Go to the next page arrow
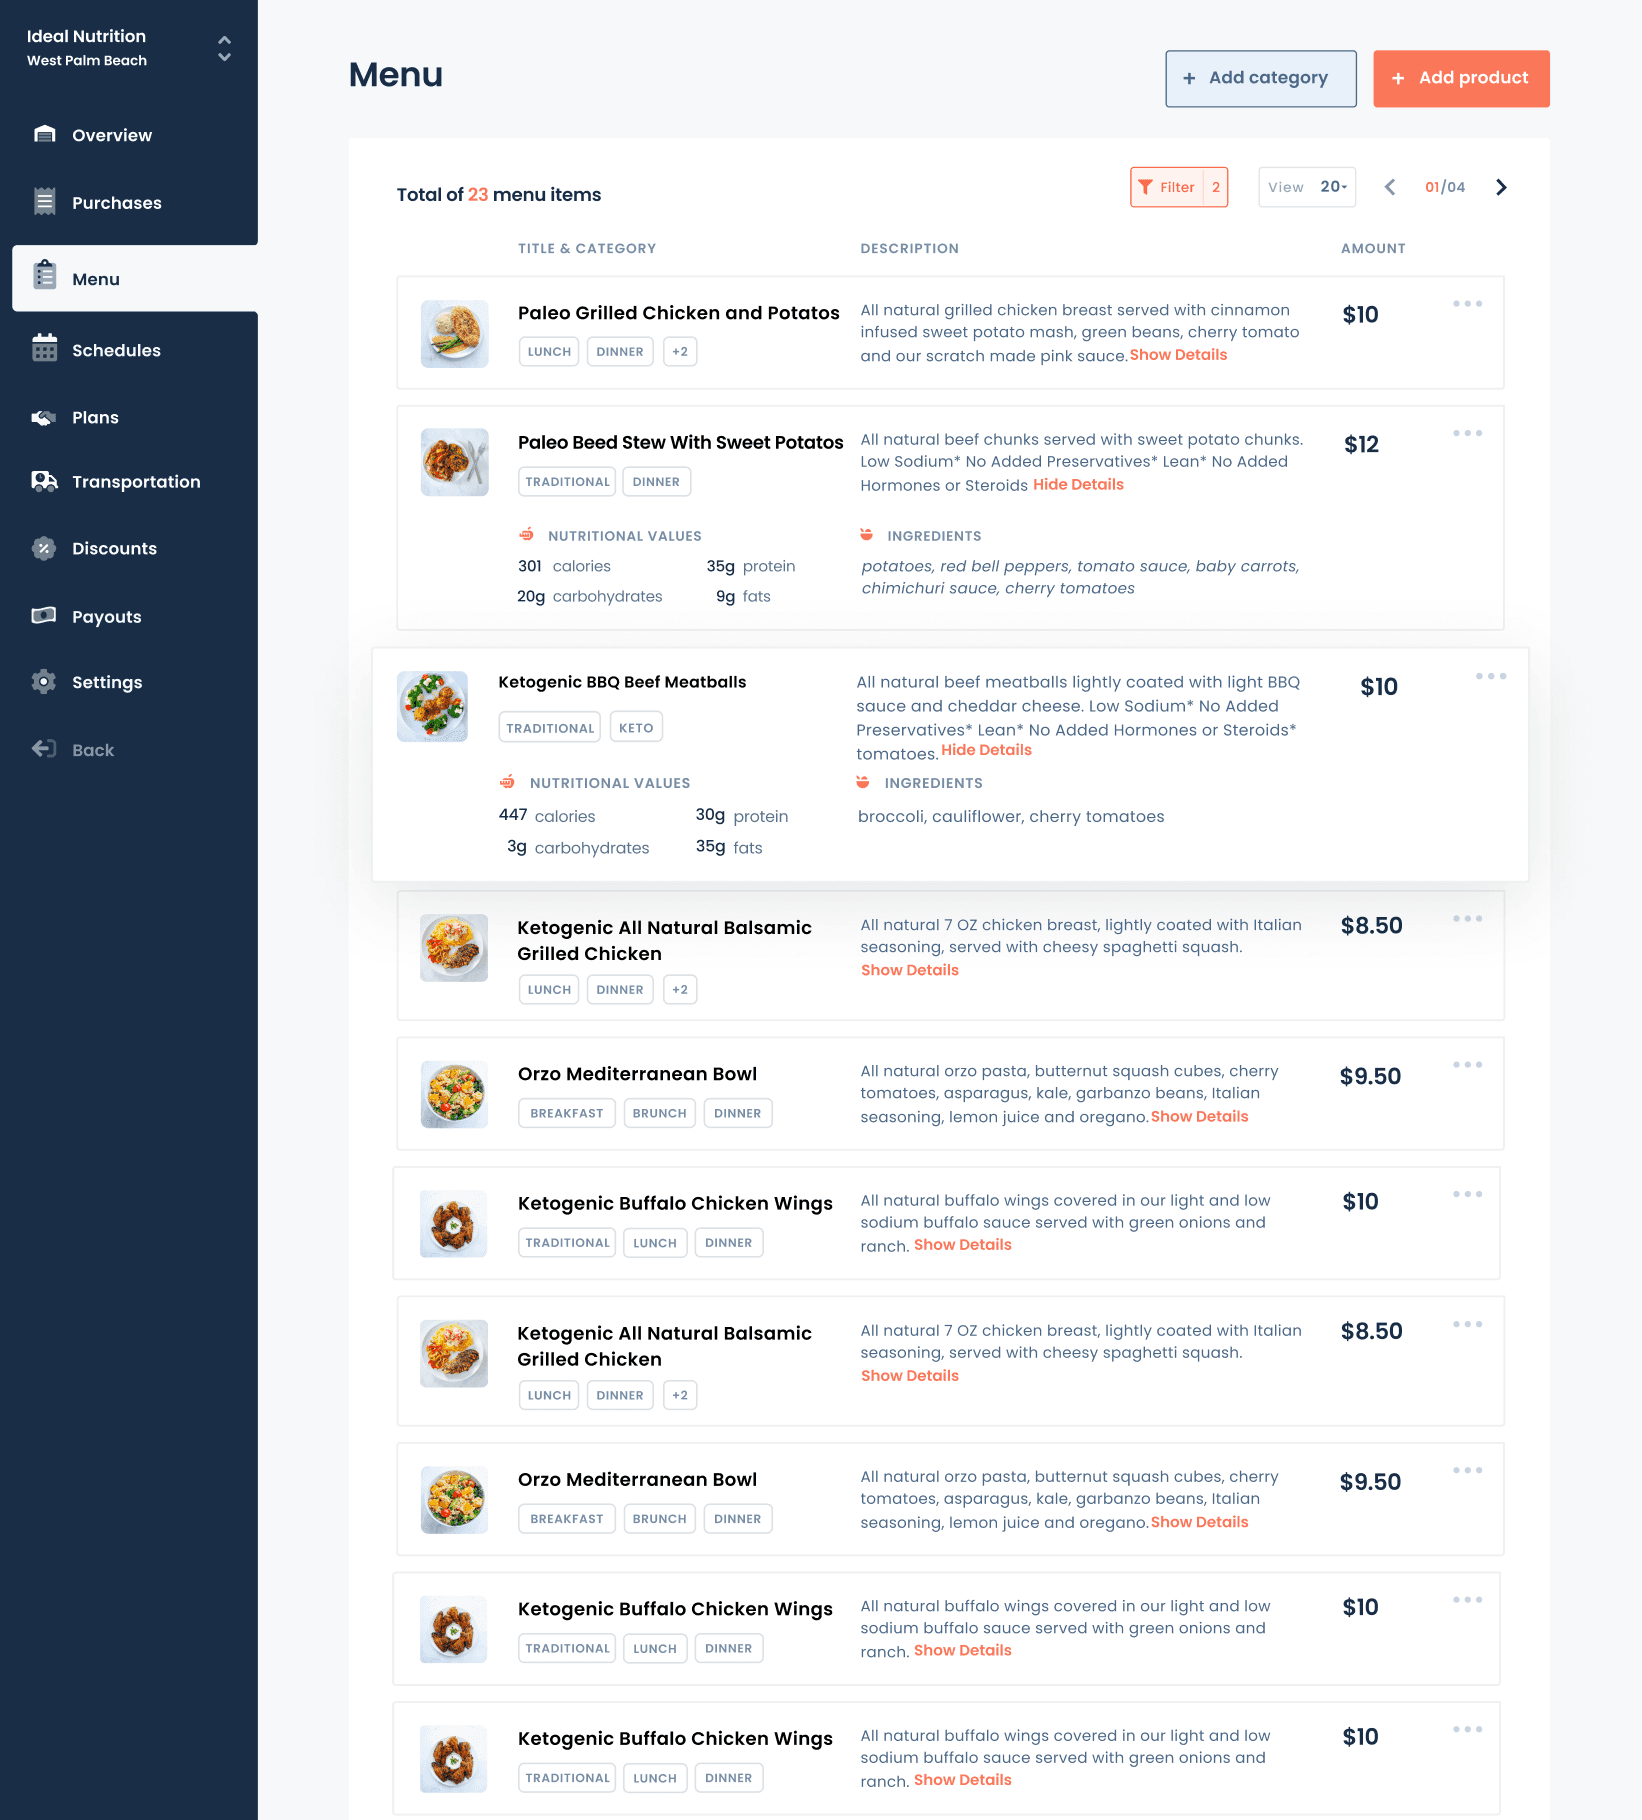1642x1820 pixels. [x=1501, y=187]
